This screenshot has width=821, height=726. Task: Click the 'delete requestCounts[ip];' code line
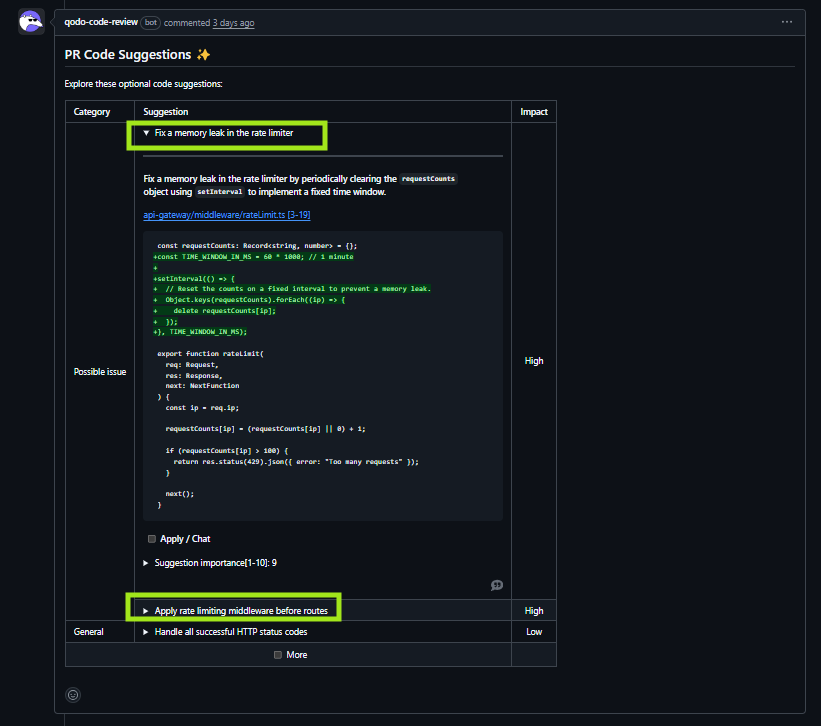coord(215,310)
